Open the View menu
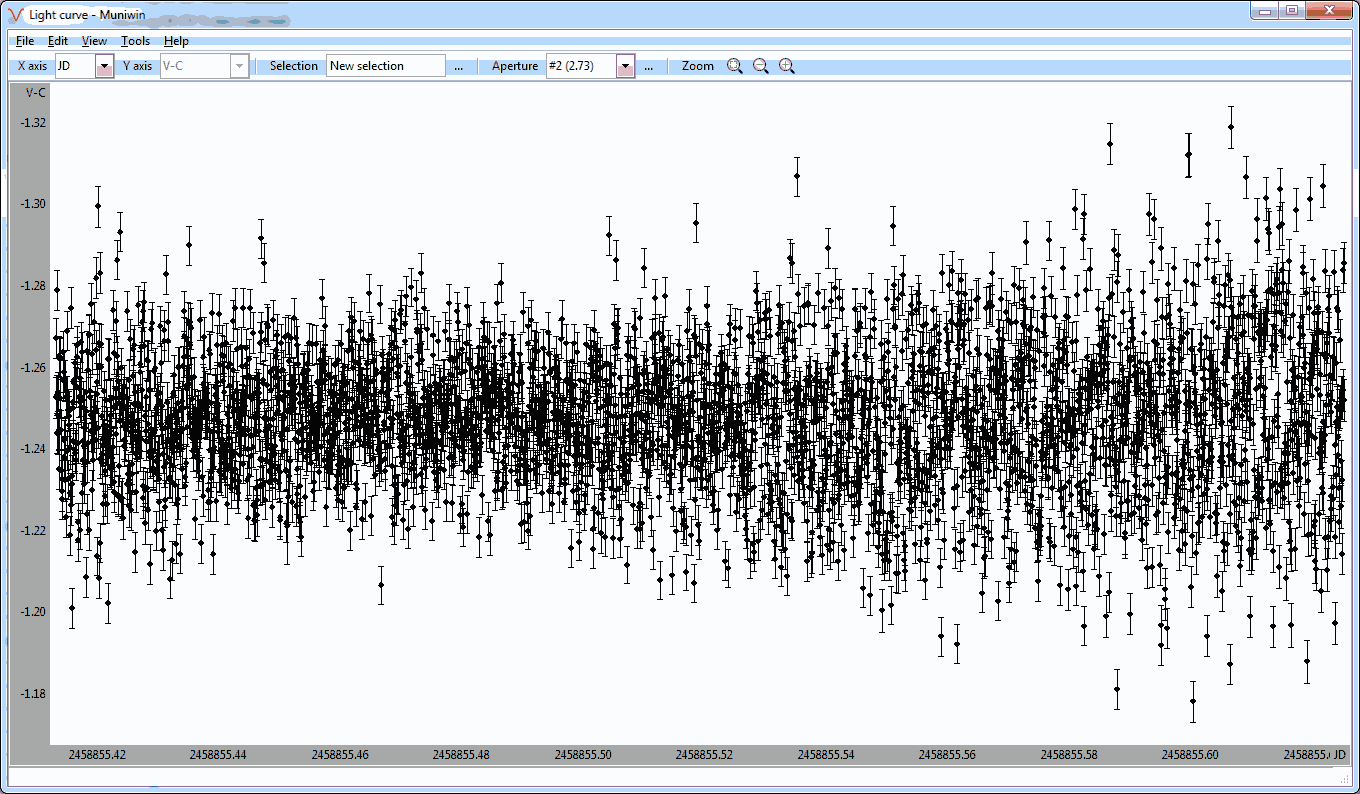1360x794 pixels. point(94,41)
